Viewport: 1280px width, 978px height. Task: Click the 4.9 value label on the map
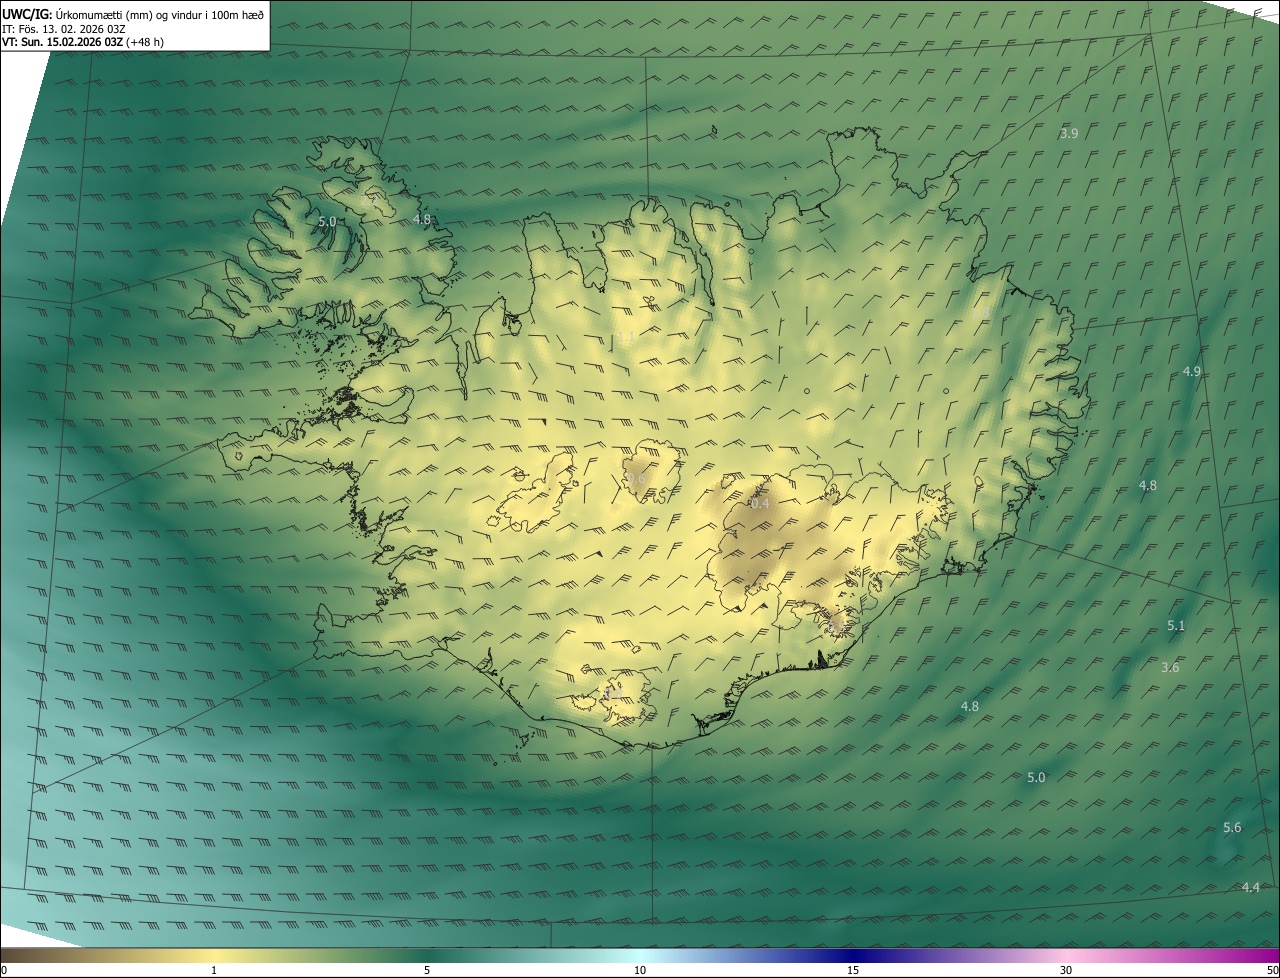pyautogui.click(x=1191, y=371)
